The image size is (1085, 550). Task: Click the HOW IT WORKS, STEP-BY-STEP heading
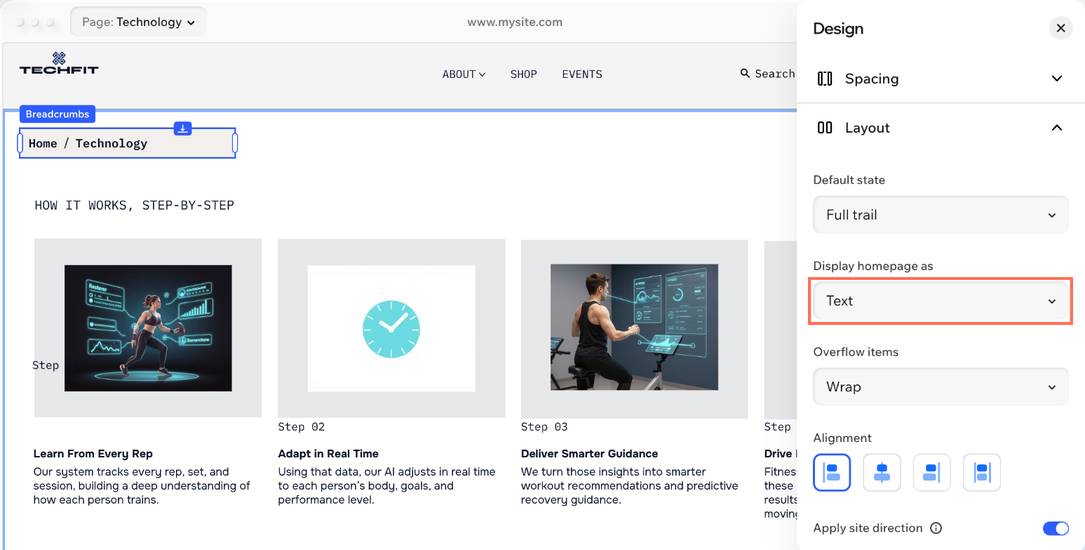click(x=134, y=205)
